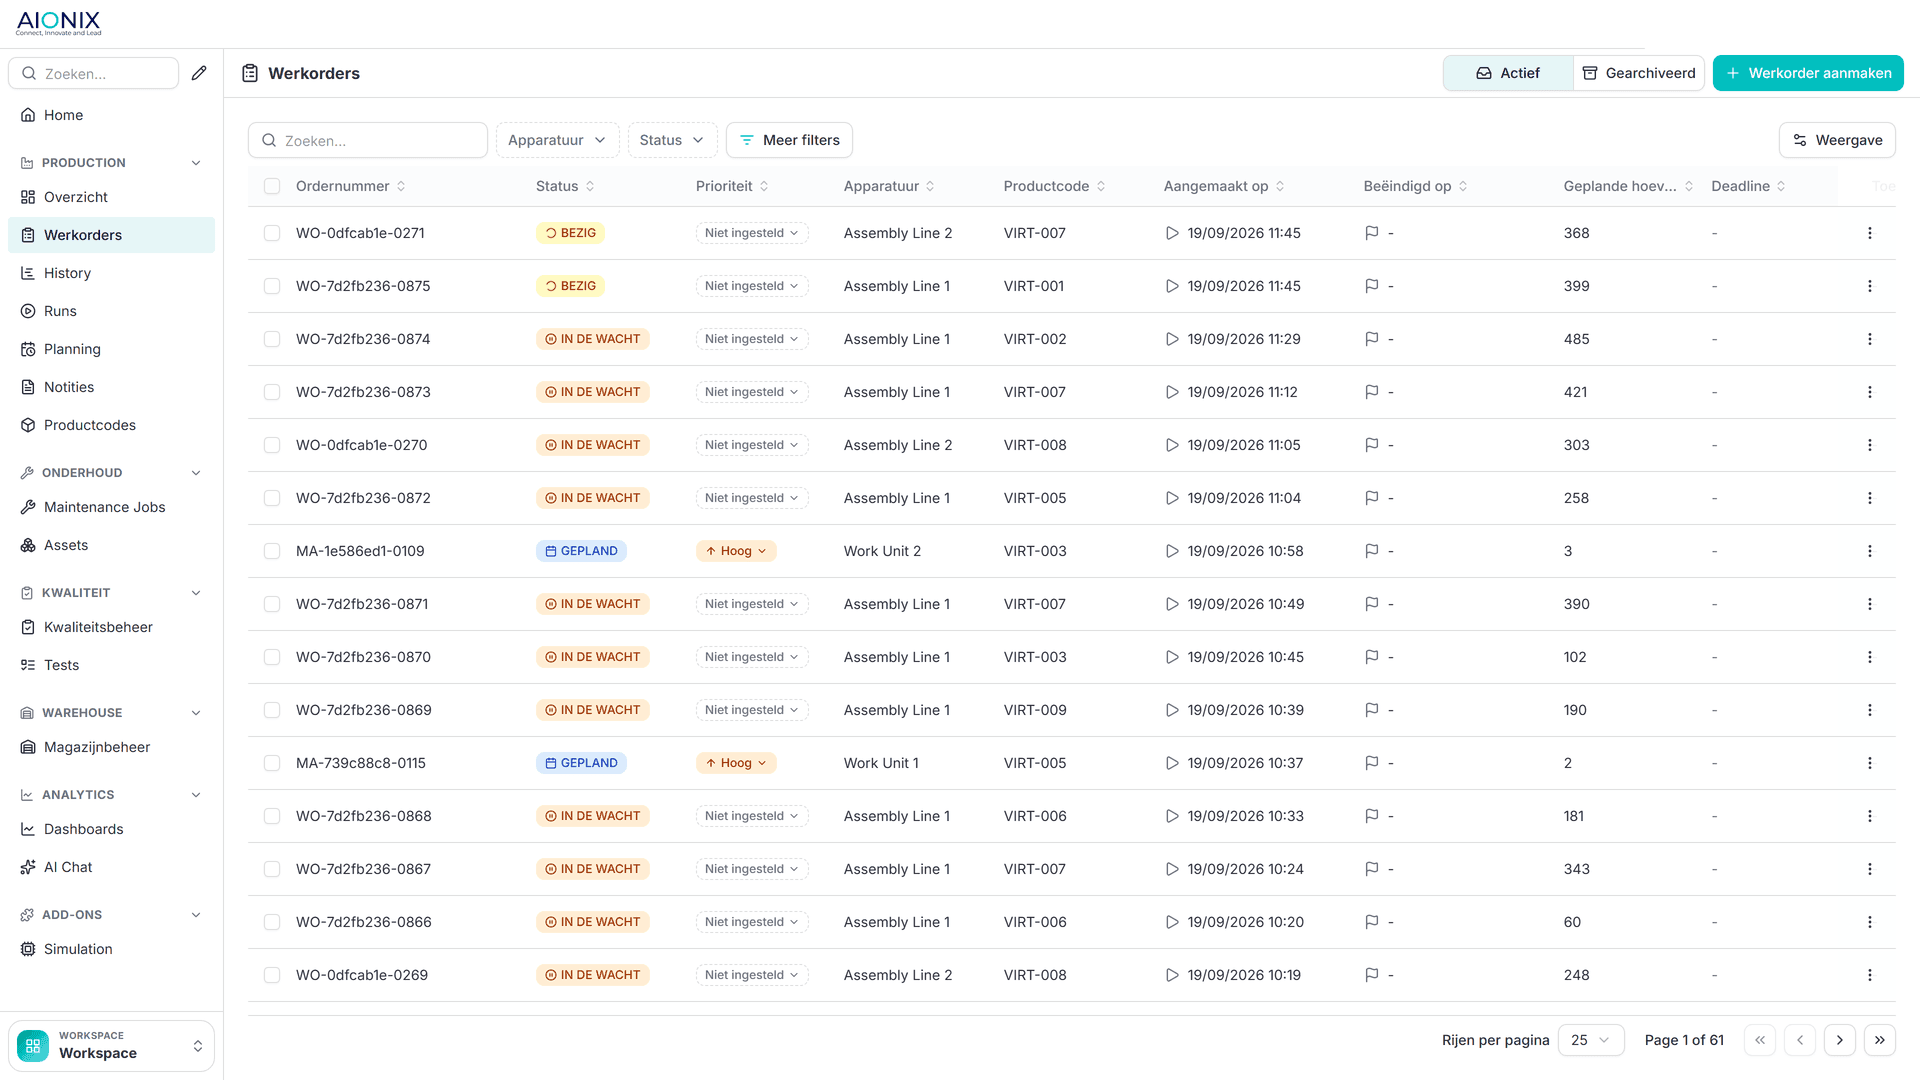The height and width of the screenshot is (1080, 1920).
Task: Click the play icon in MA-739c88c8-0115 row
Action: (1172, 763)
